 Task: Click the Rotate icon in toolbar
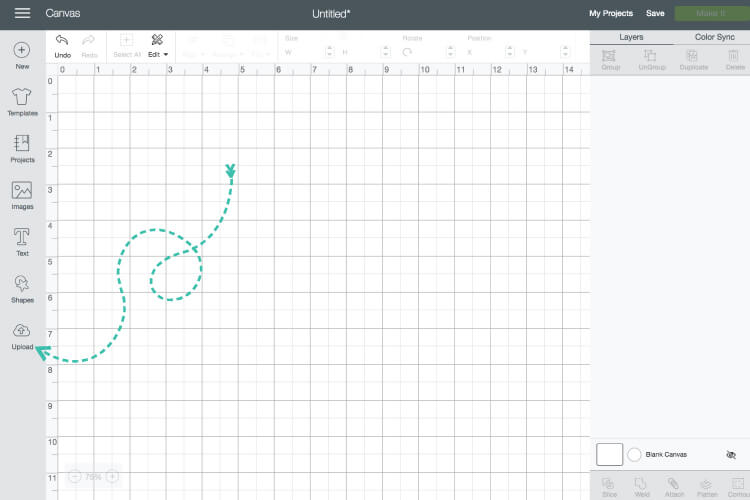coord(407,52)
